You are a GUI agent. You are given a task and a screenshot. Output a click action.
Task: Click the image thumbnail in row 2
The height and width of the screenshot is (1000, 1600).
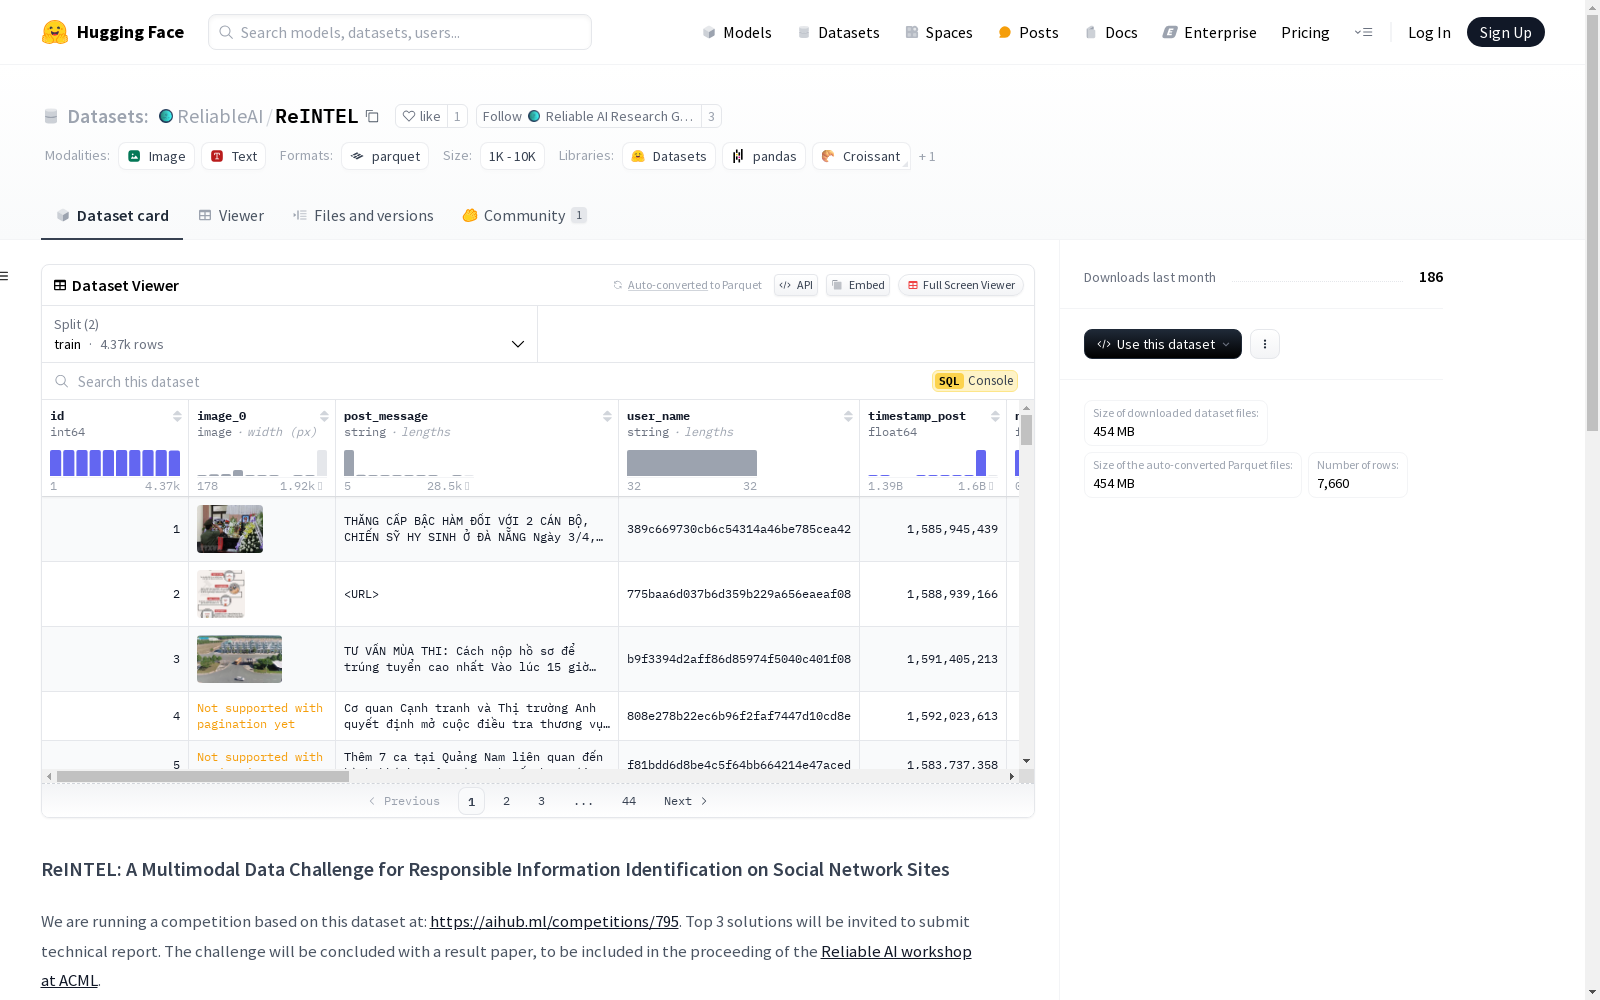pyautogui.click(x=221, y=594)
